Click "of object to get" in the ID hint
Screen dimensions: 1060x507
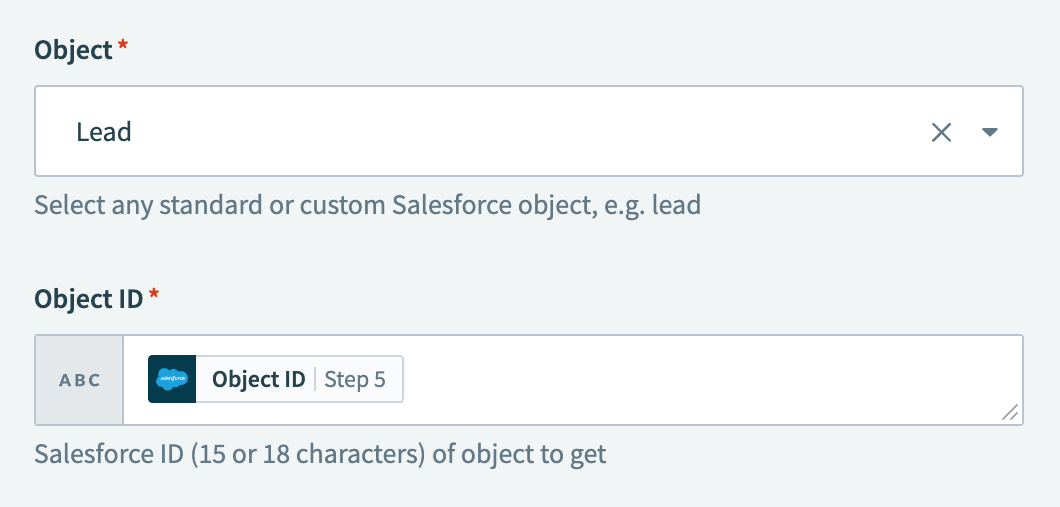point(519,454)
